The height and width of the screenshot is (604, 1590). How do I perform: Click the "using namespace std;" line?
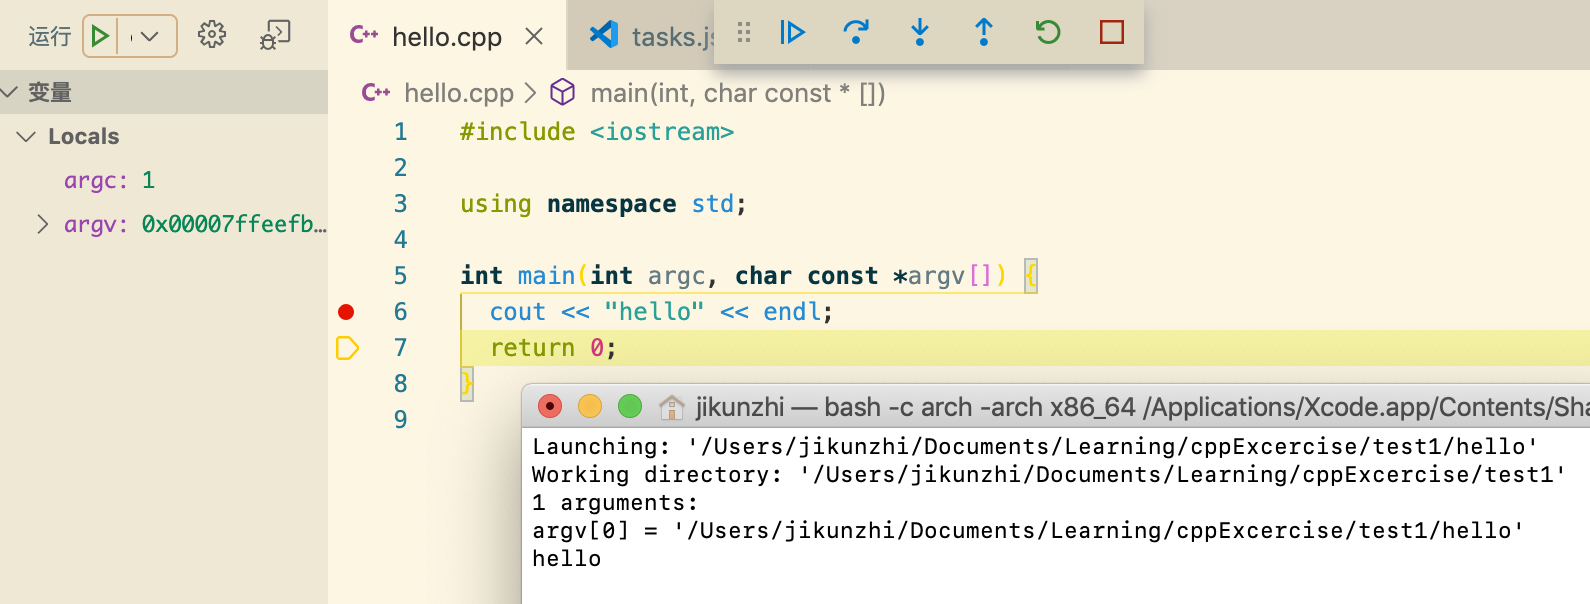(x=603, y=204)
